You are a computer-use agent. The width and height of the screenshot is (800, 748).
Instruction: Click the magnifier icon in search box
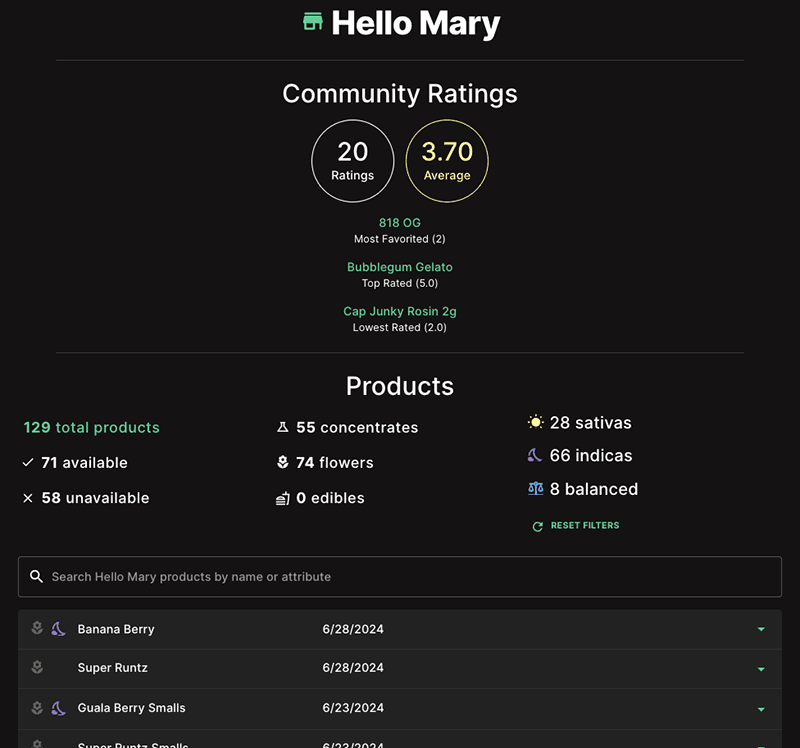pos(36,577)
